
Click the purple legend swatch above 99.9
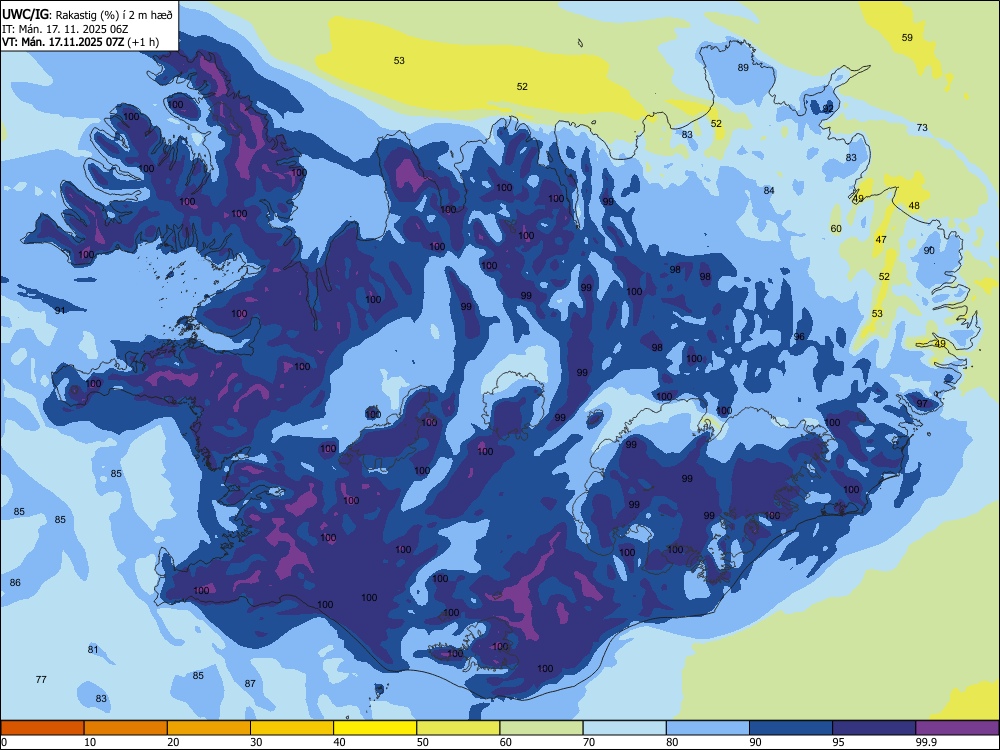957,728
